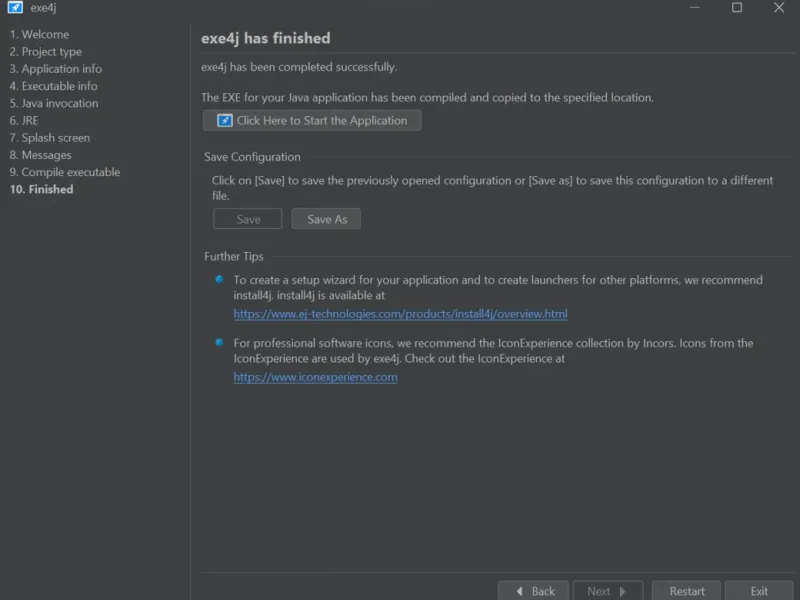
Task: Click the exe4j app icon in title bar
Action: pyautogui.click(x=15, y=7)
